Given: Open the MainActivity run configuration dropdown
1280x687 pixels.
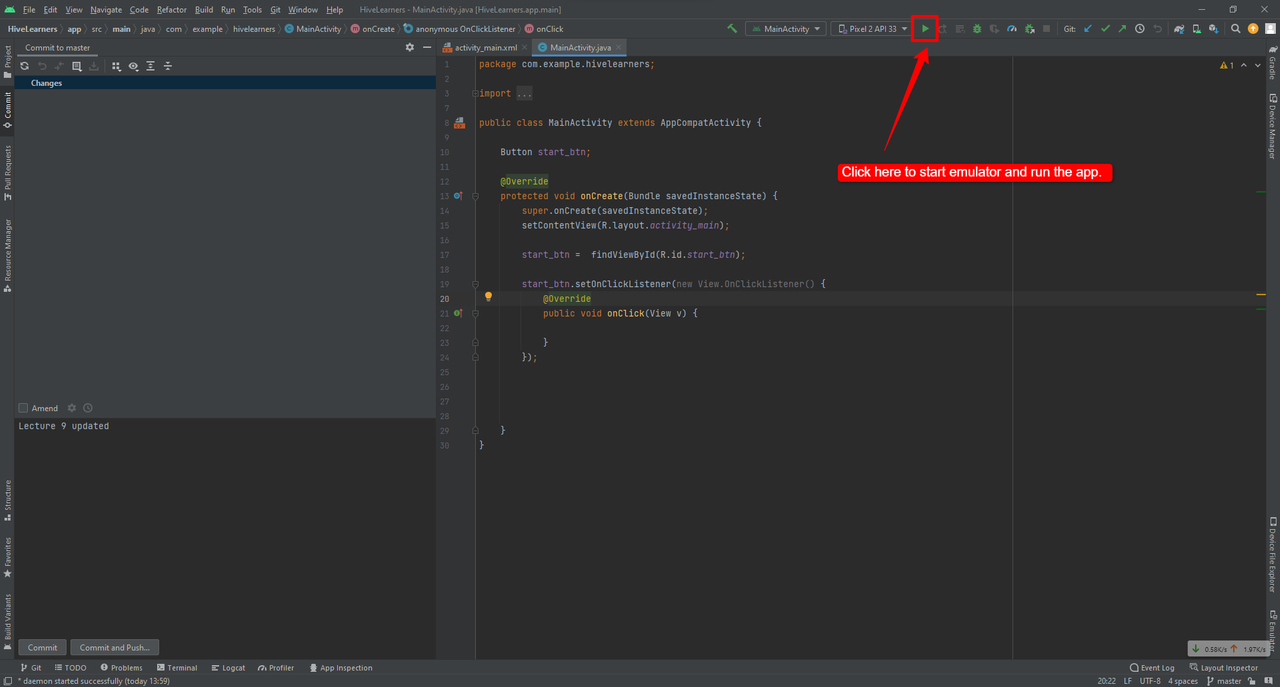Looking at the screenshot, I should (x=786, y=29).
